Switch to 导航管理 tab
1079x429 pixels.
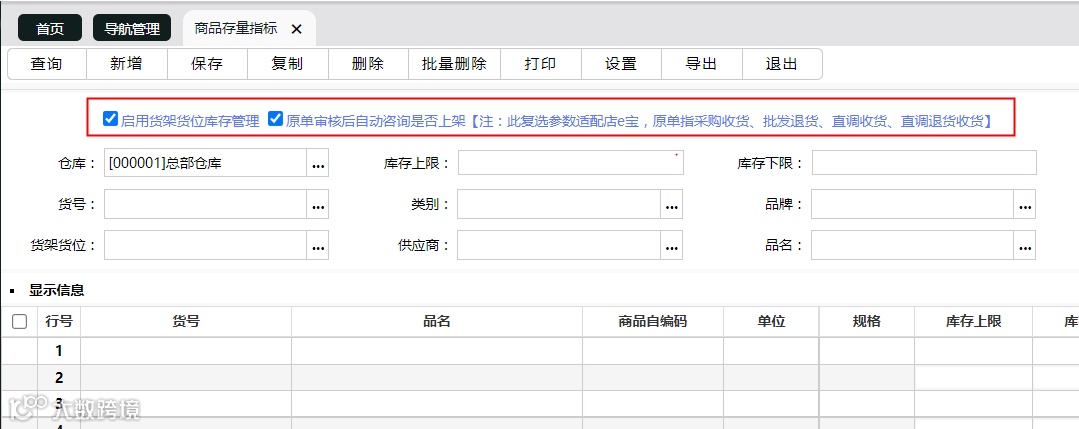pyautogui.click(x=131, y=28)
